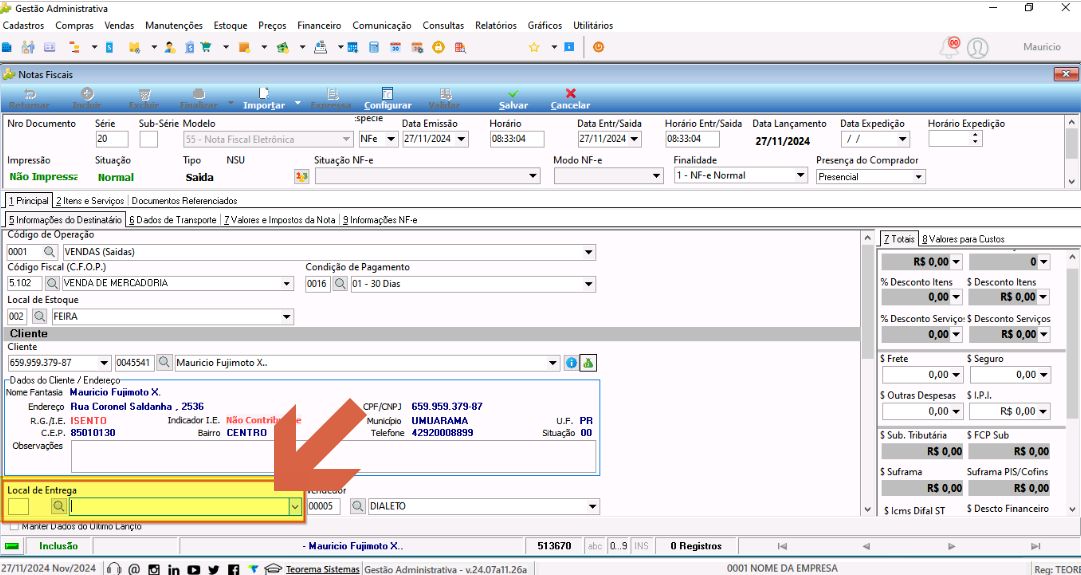
Task: Open the calculator toolbar icon
Action: [374, 48]
